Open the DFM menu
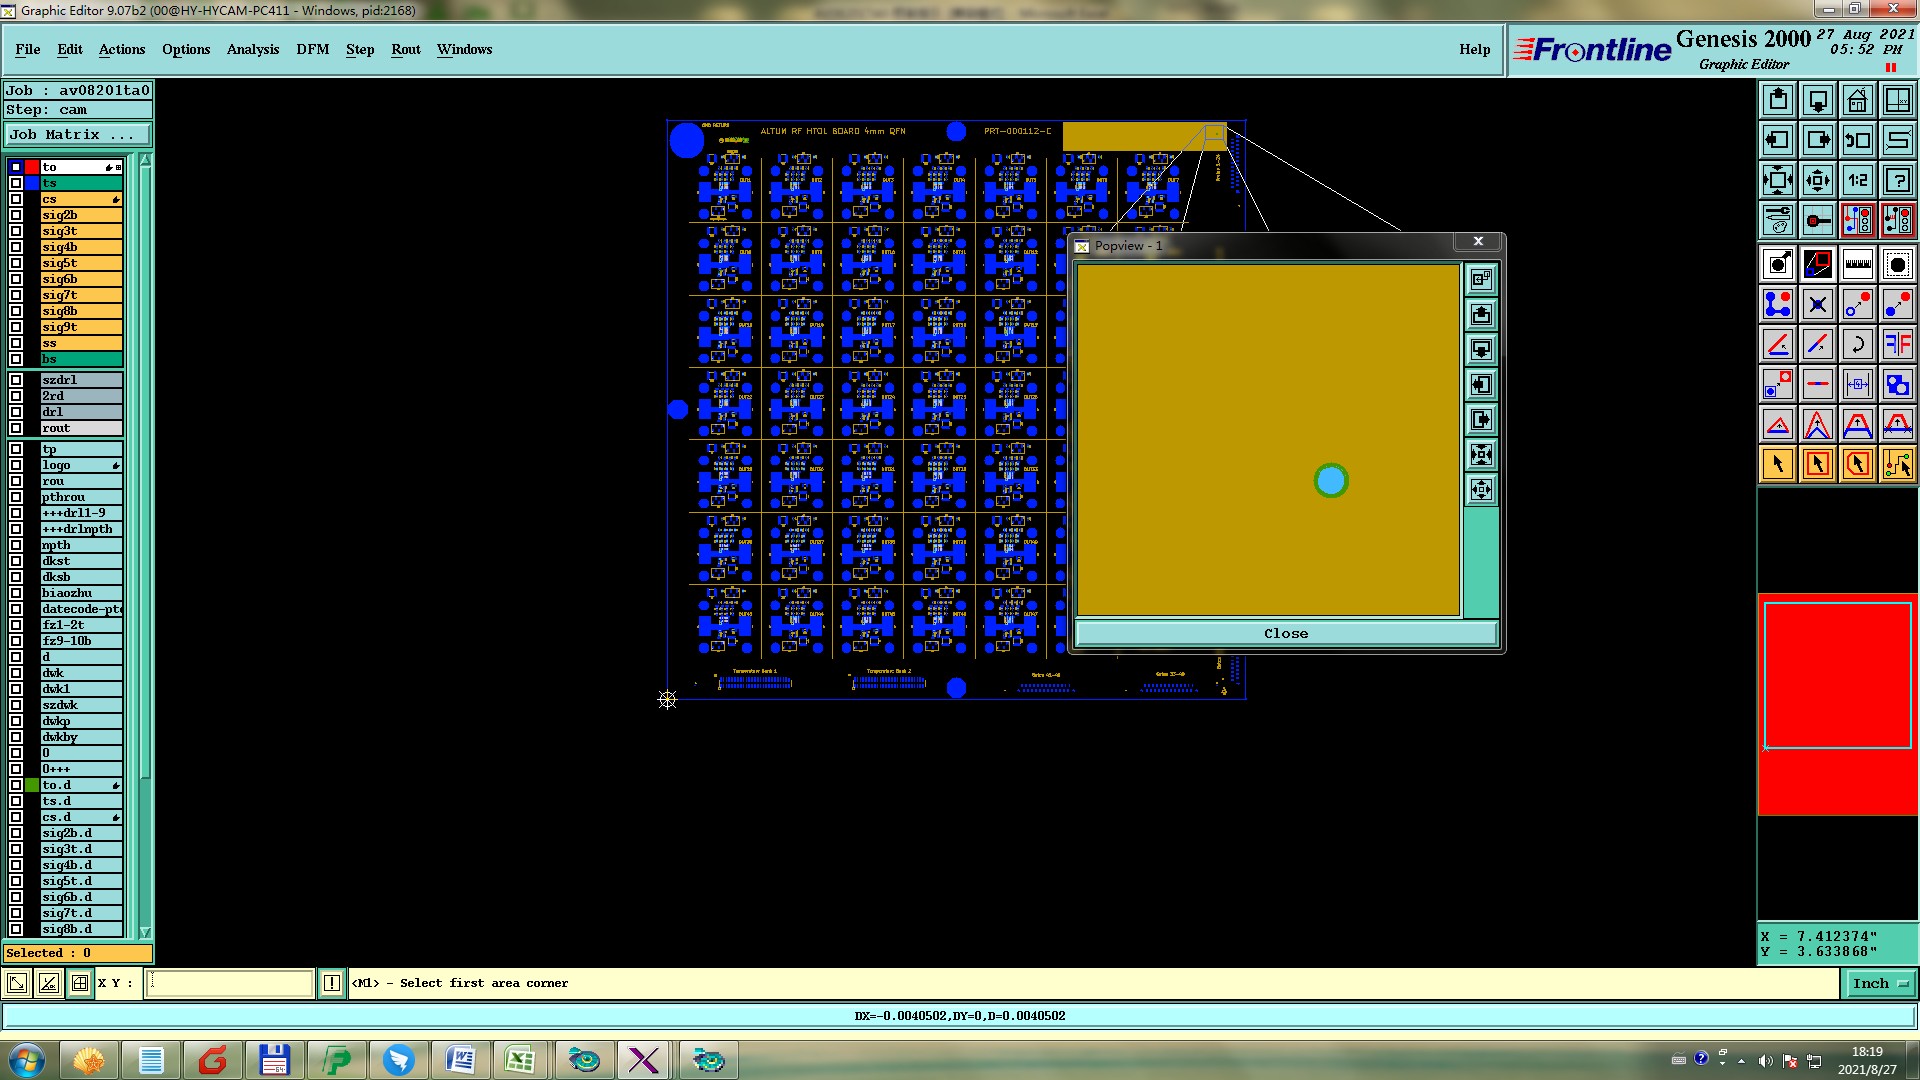 tap(312, 49)
